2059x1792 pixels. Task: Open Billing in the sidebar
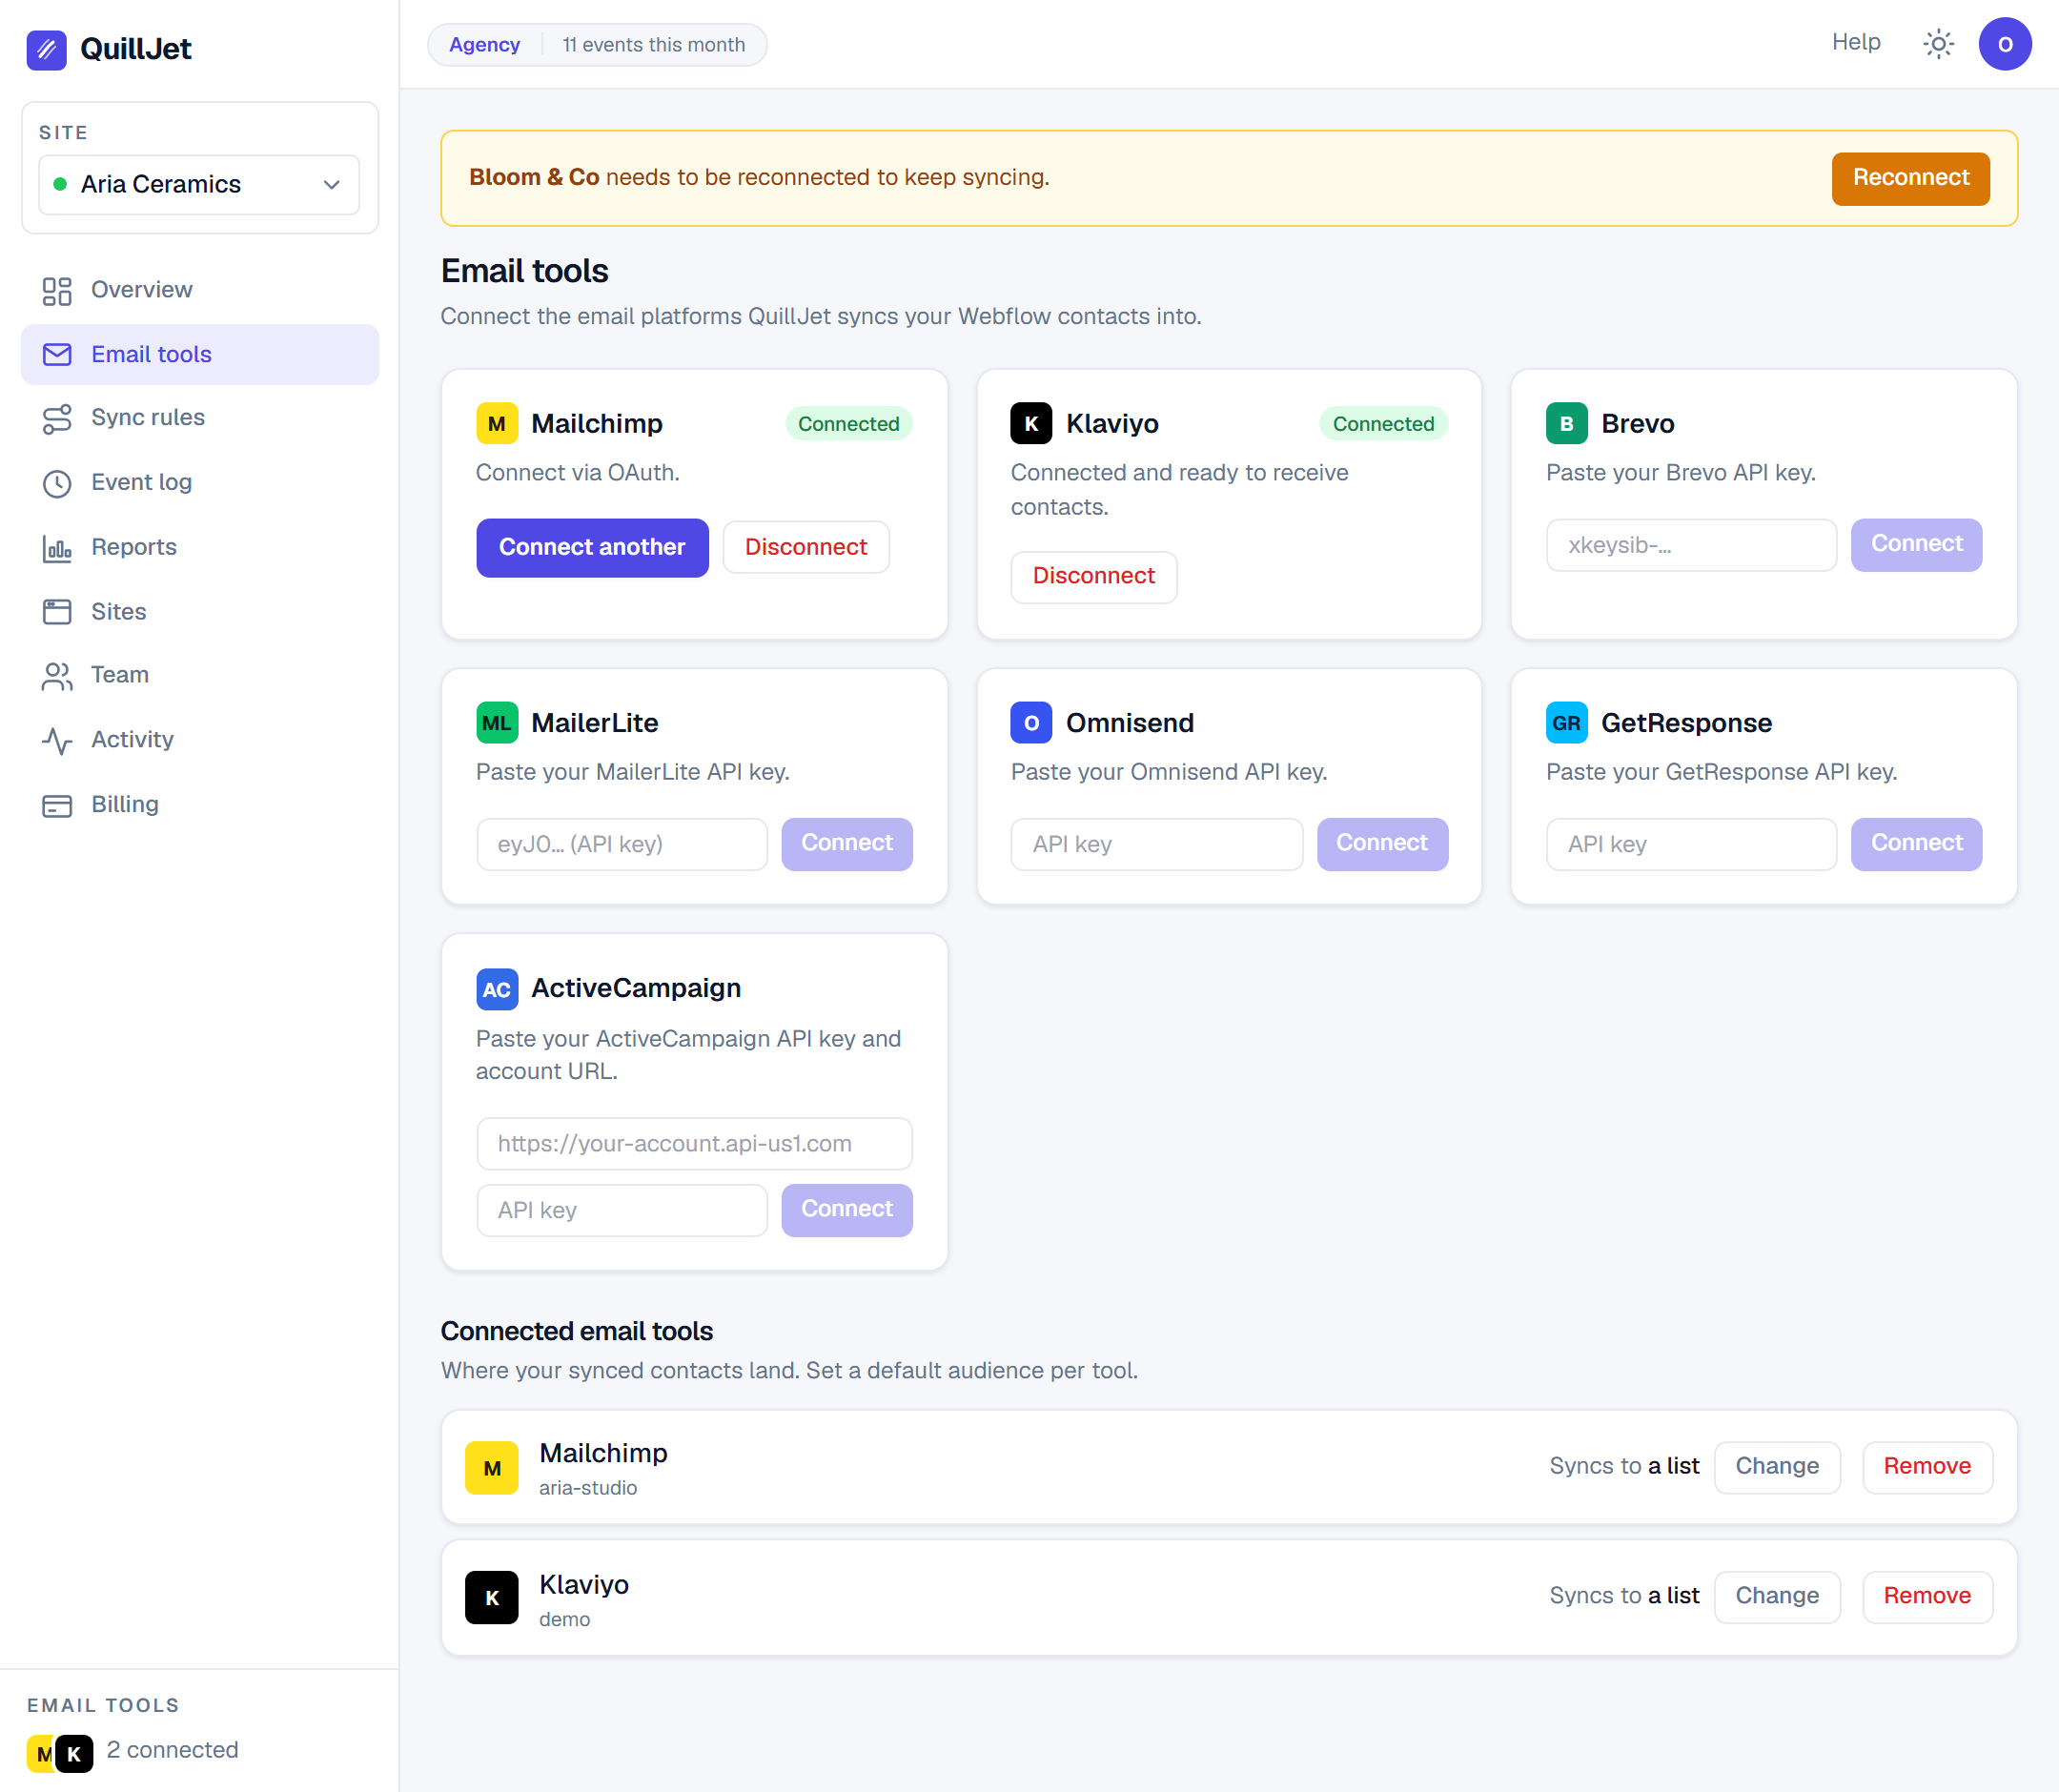[x=200, y=805]
